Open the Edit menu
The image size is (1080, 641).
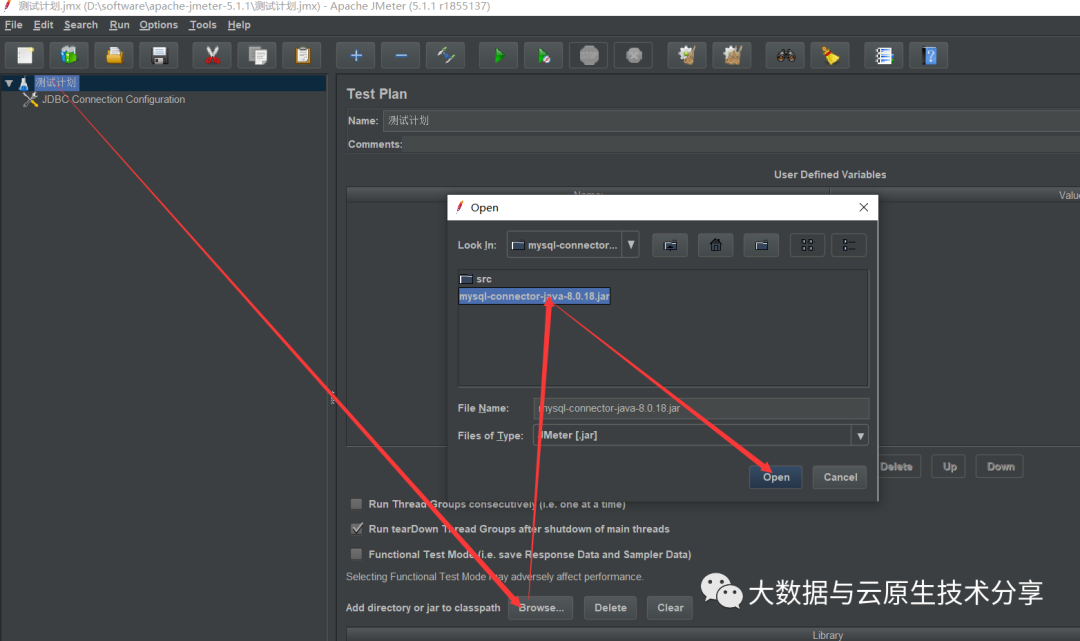point(43,25)
